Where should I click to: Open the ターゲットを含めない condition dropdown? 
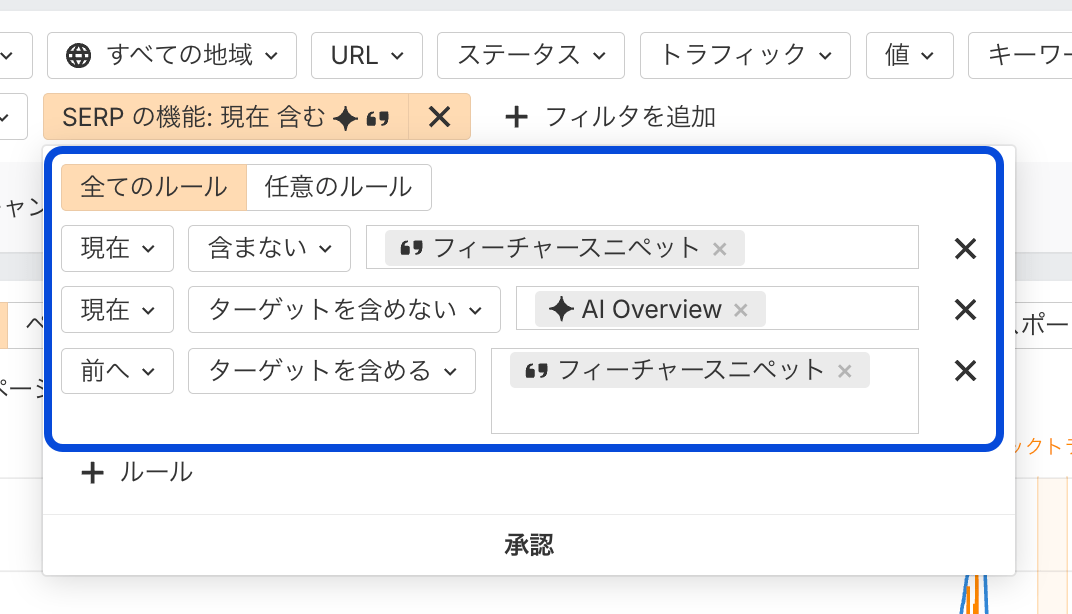pyautogui.click(x=344, y=310)
